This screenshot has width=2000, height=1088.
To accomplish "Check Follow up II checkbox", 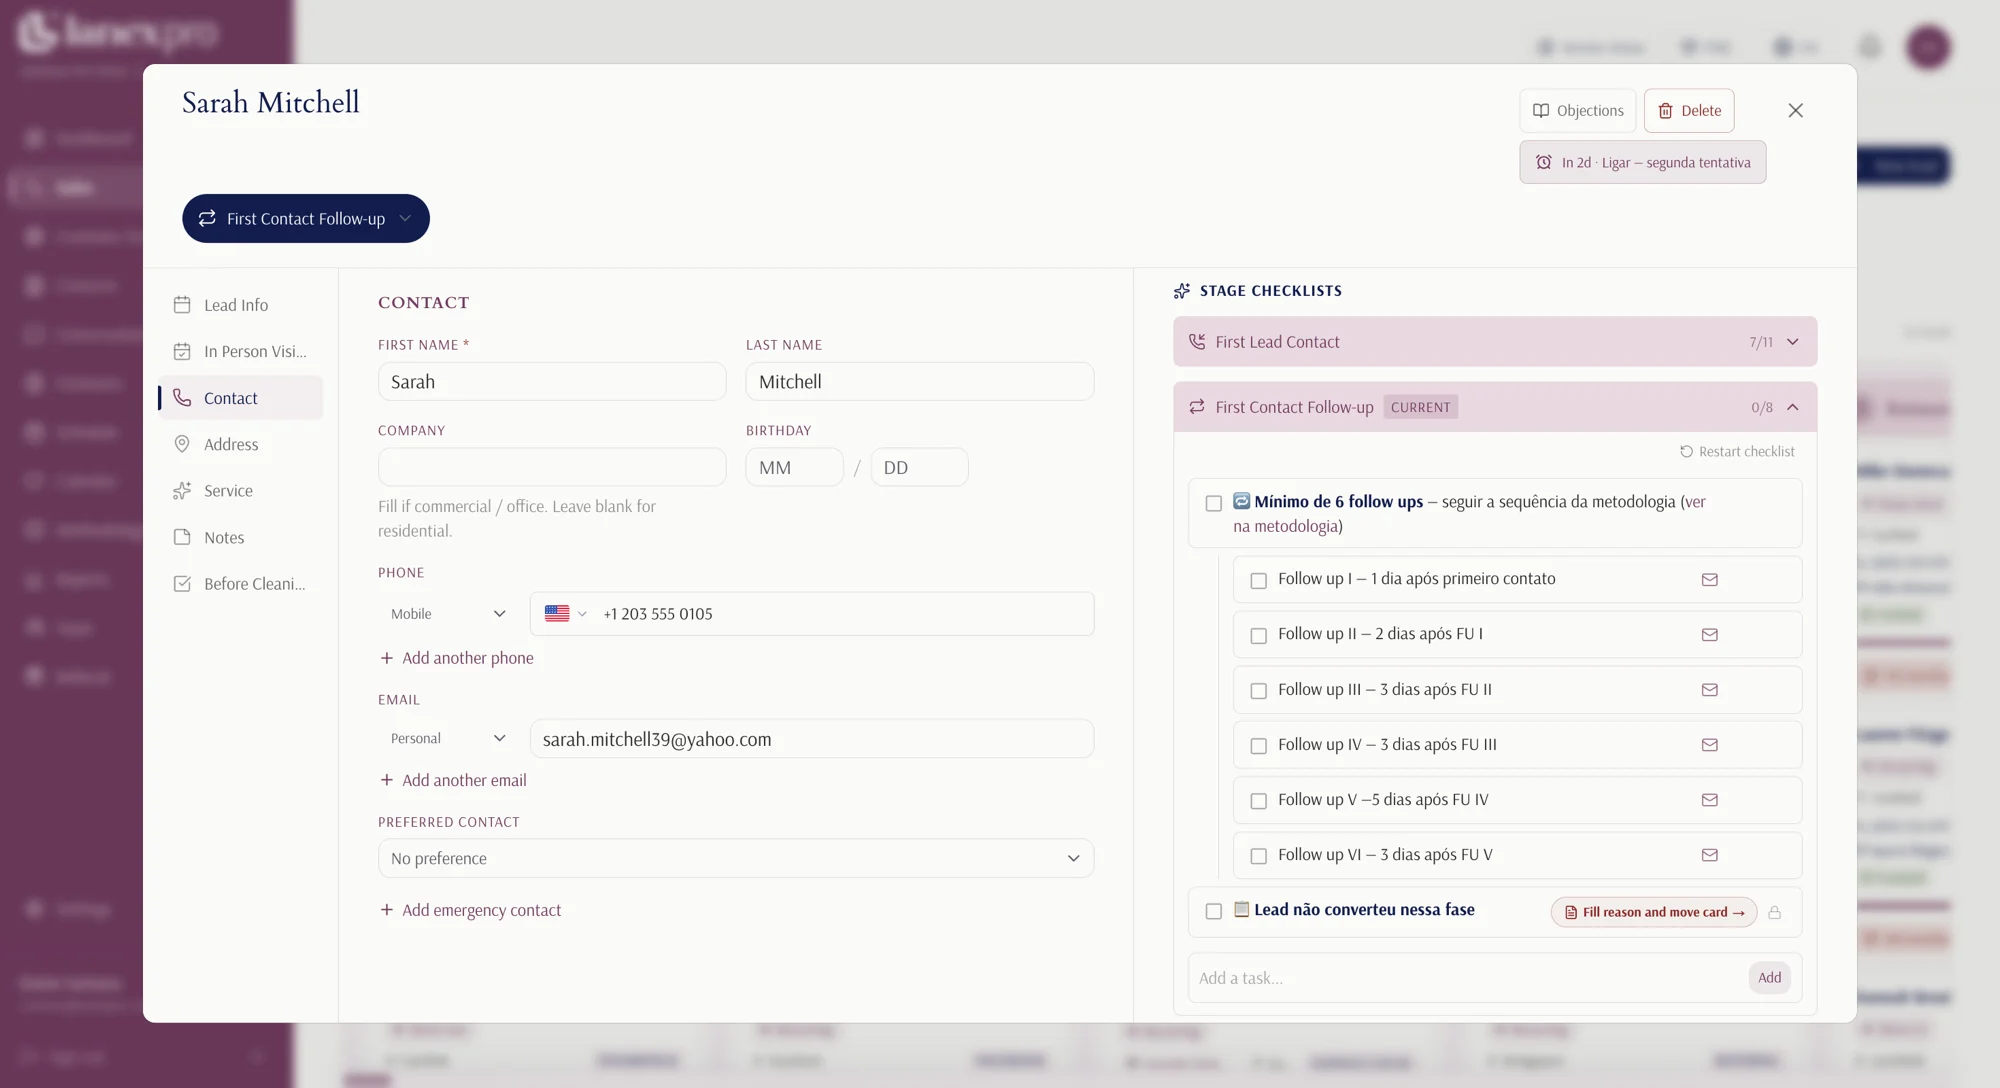I will click(x=1258, y=635).
